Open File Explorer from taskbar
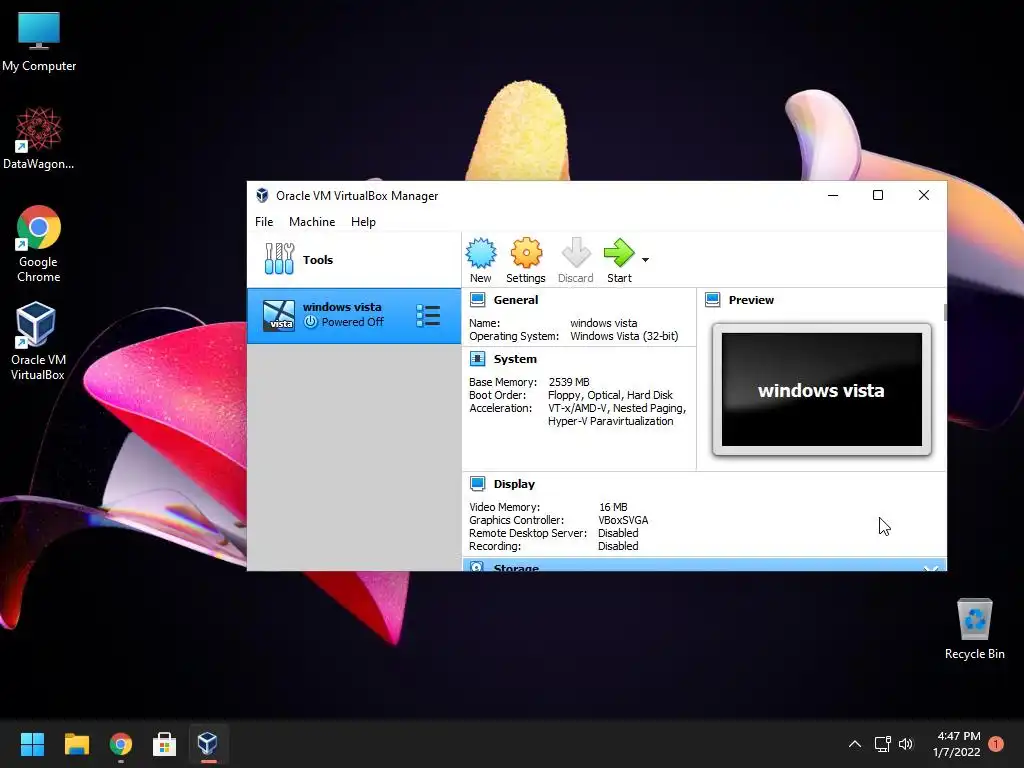 click(76, 744)
